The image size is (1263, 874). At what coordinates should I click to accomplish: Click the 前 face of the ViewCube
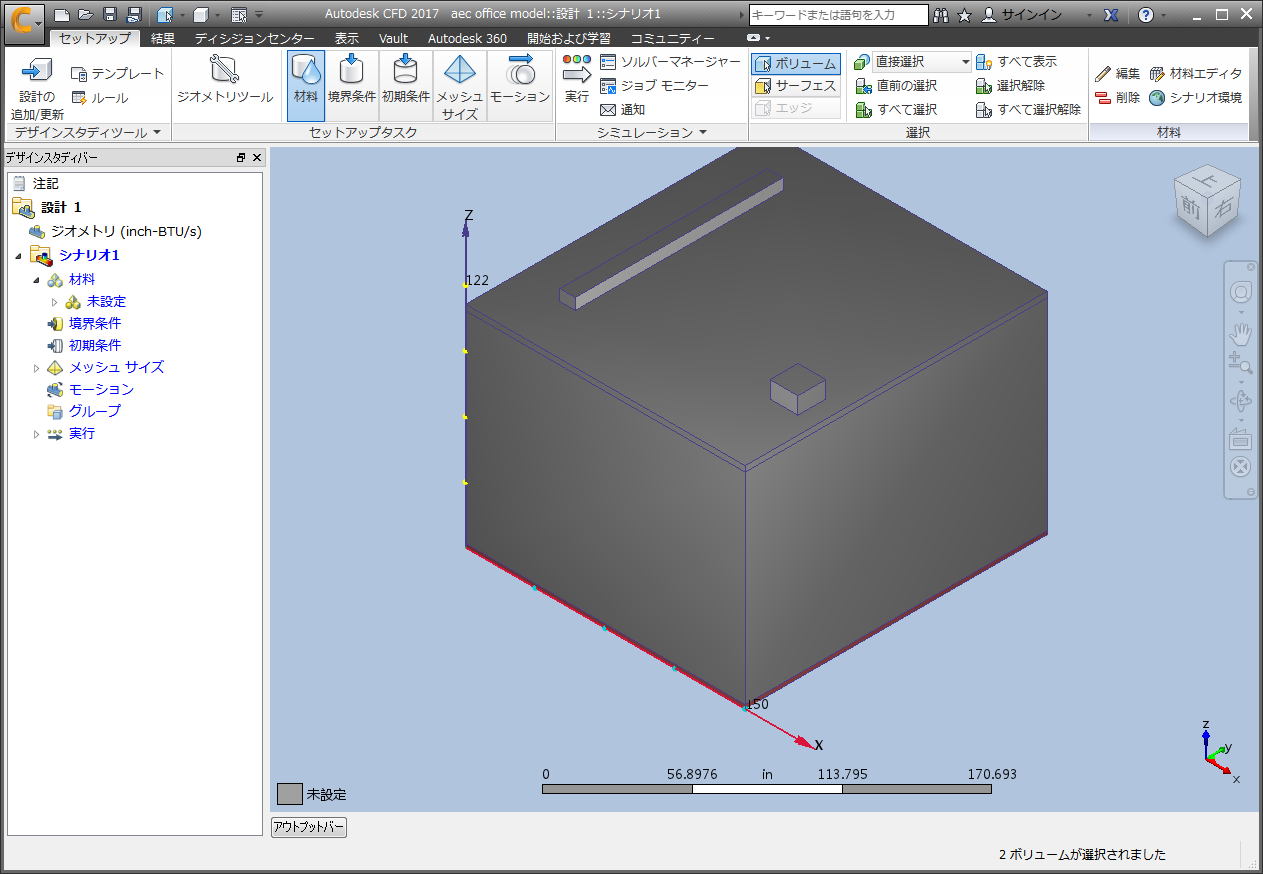point(1190,207)
